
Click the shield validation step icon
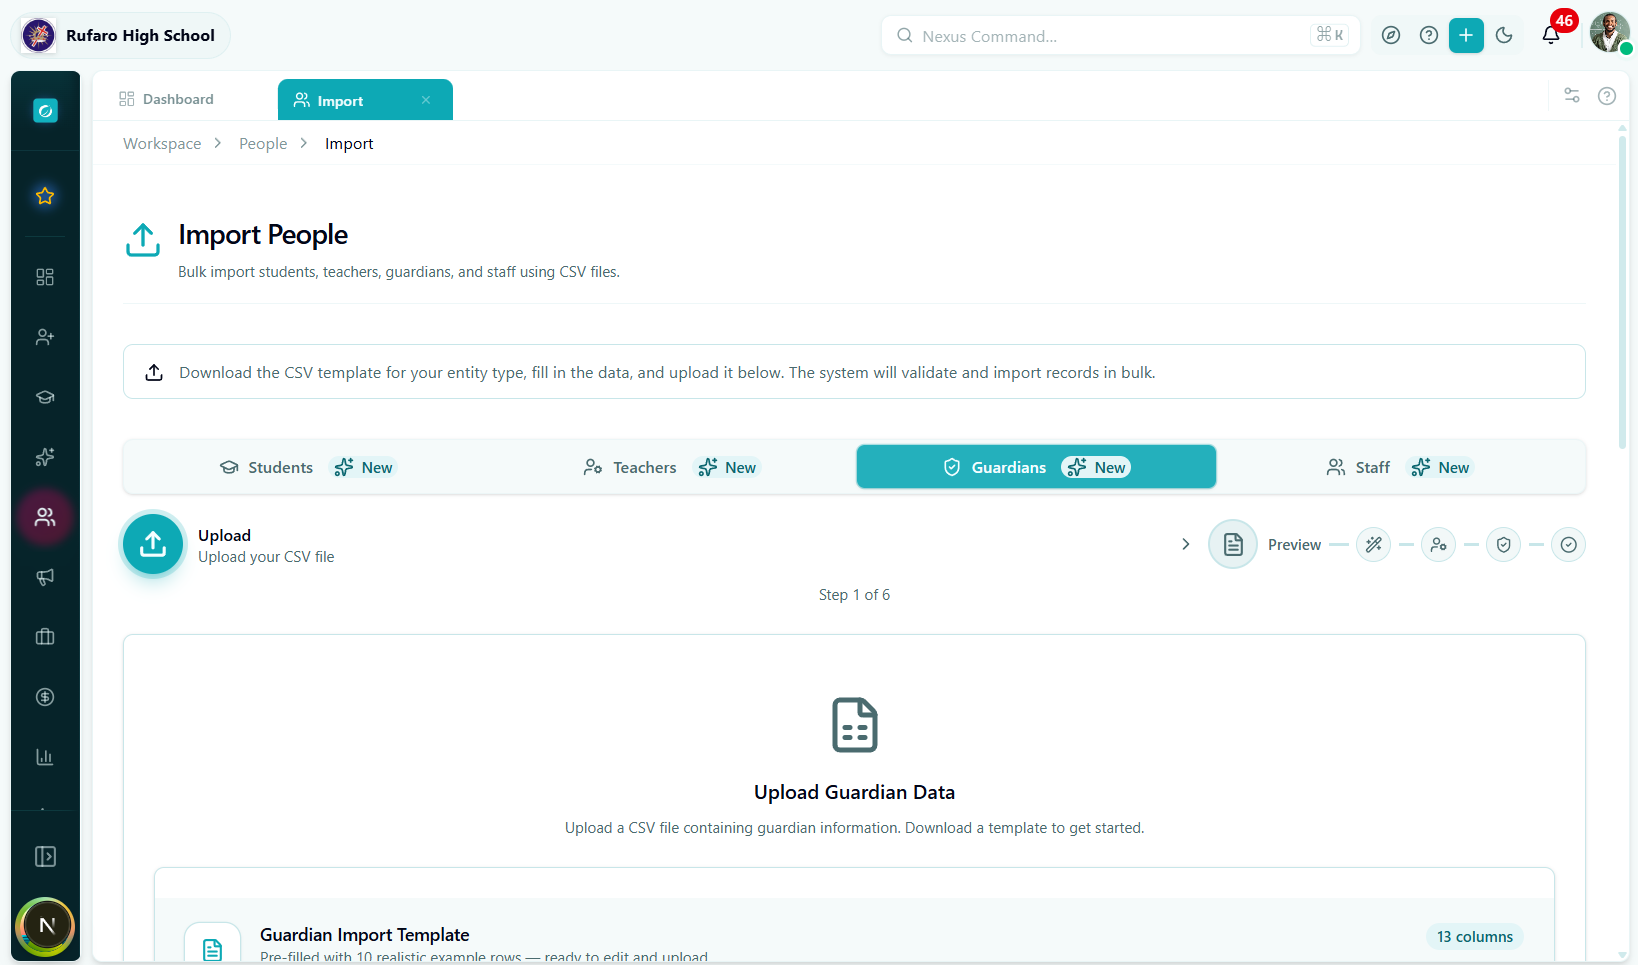tap(1504, 545)
